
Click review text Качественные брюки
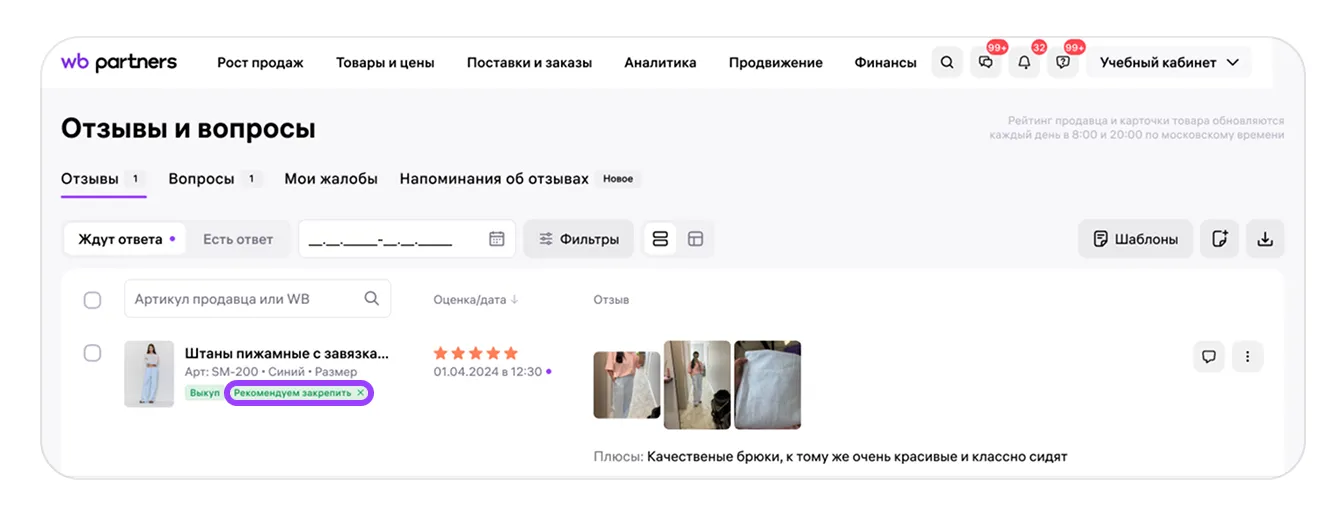pos(857,457)
